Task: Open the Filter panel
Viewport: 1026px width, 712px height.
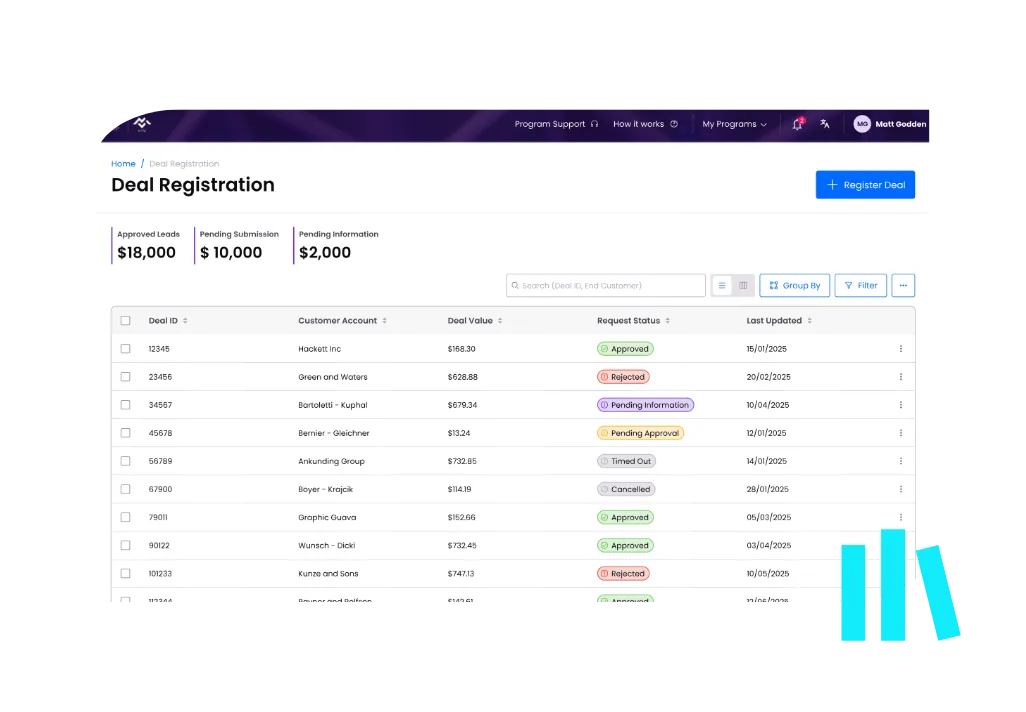Action: click(x=860, y=285)
